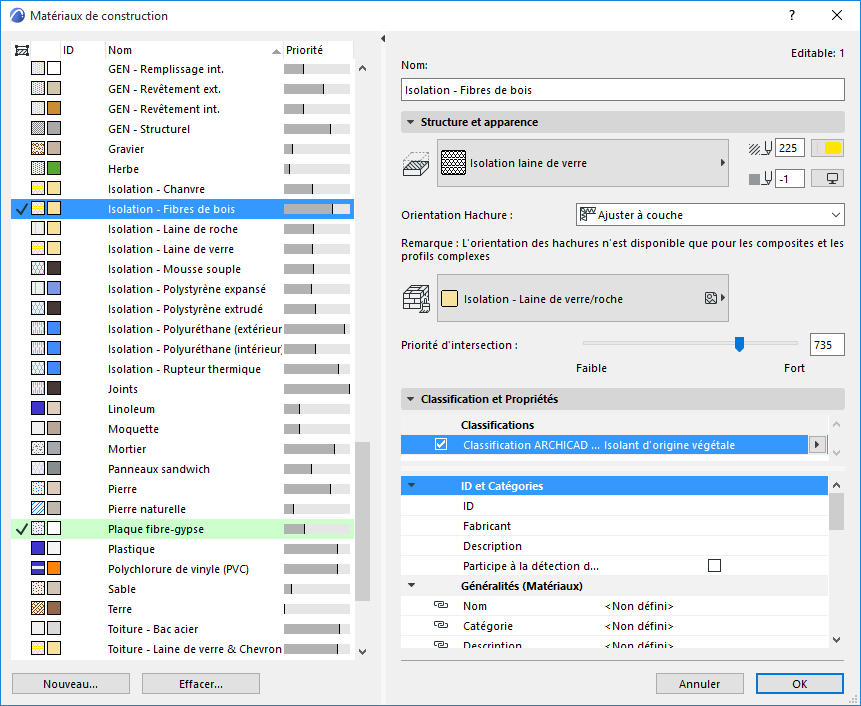Select Isolation - Polystyrène extrudé row
The width and height of the screenshot is (861, 706).
pyautogui.click(x=182, y=309)
